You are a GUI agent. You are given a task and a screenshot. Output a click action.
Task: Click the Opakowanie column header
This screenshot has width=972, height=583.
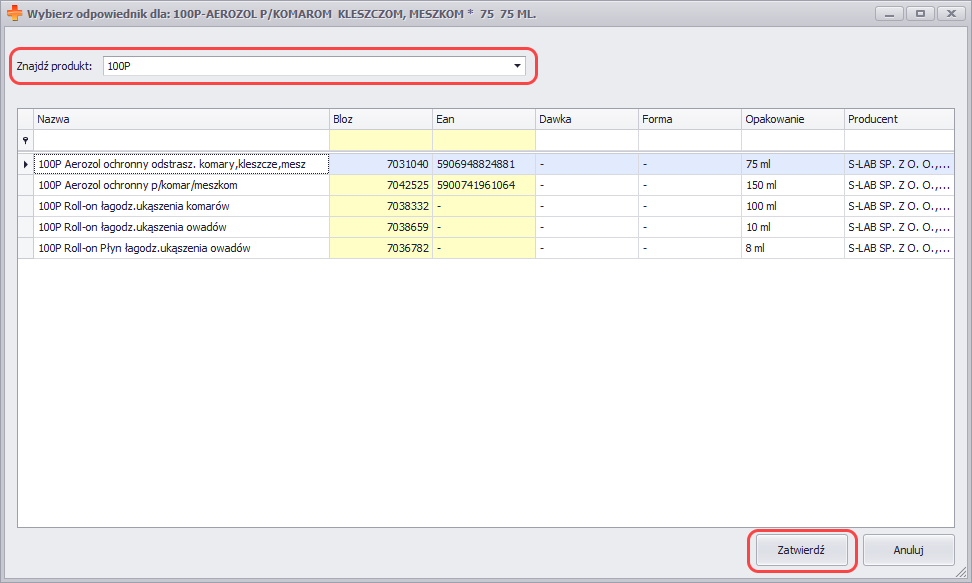click(792, 119)
